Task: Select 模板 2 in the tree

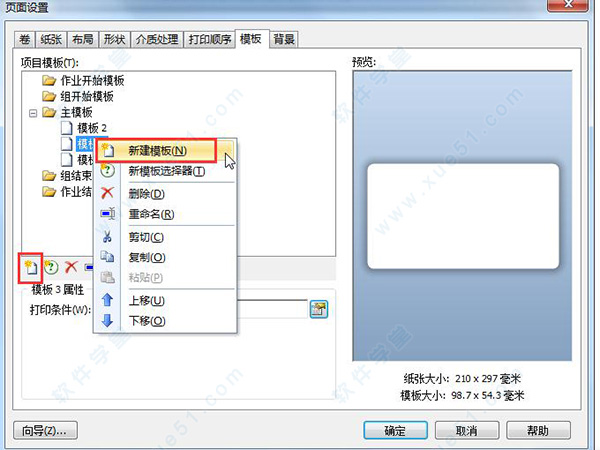Action: (x=92, y=128)
